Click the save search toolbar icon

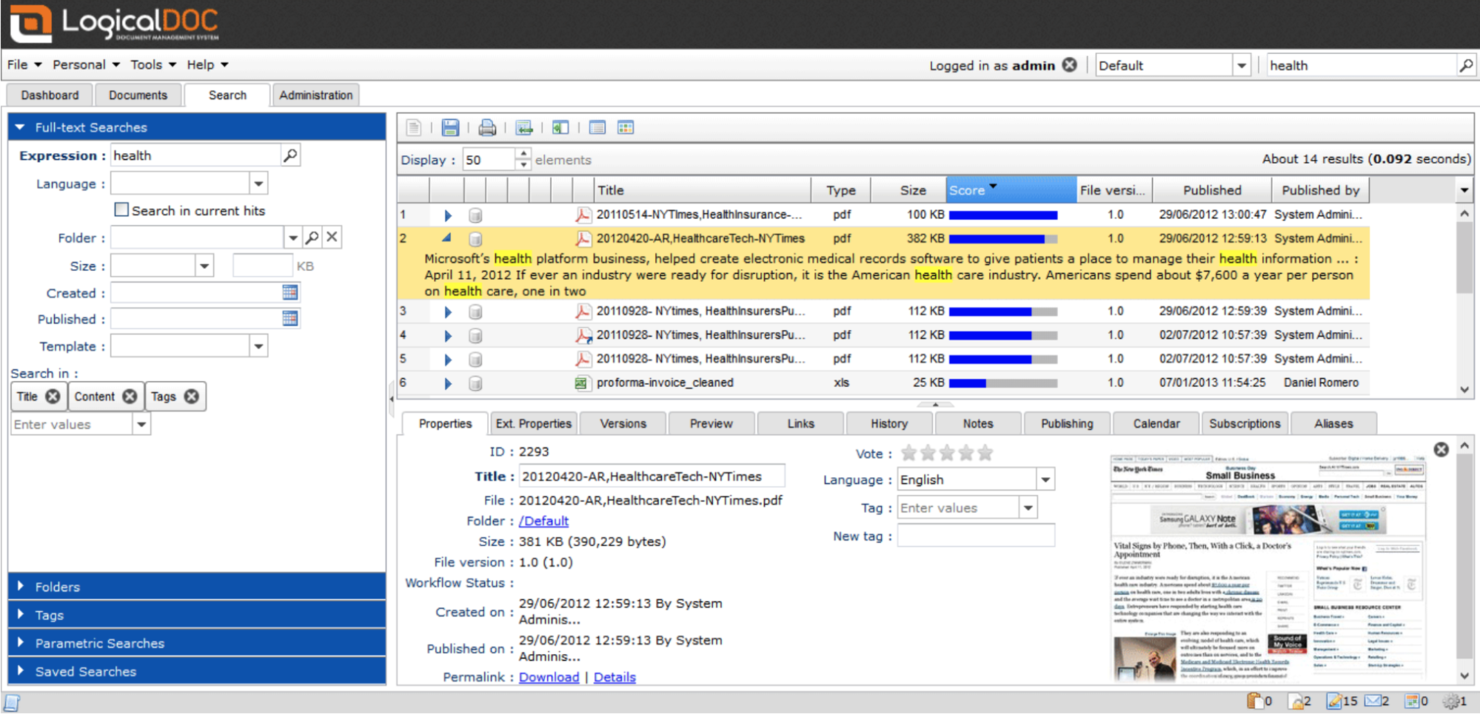[x=450, y=128]
